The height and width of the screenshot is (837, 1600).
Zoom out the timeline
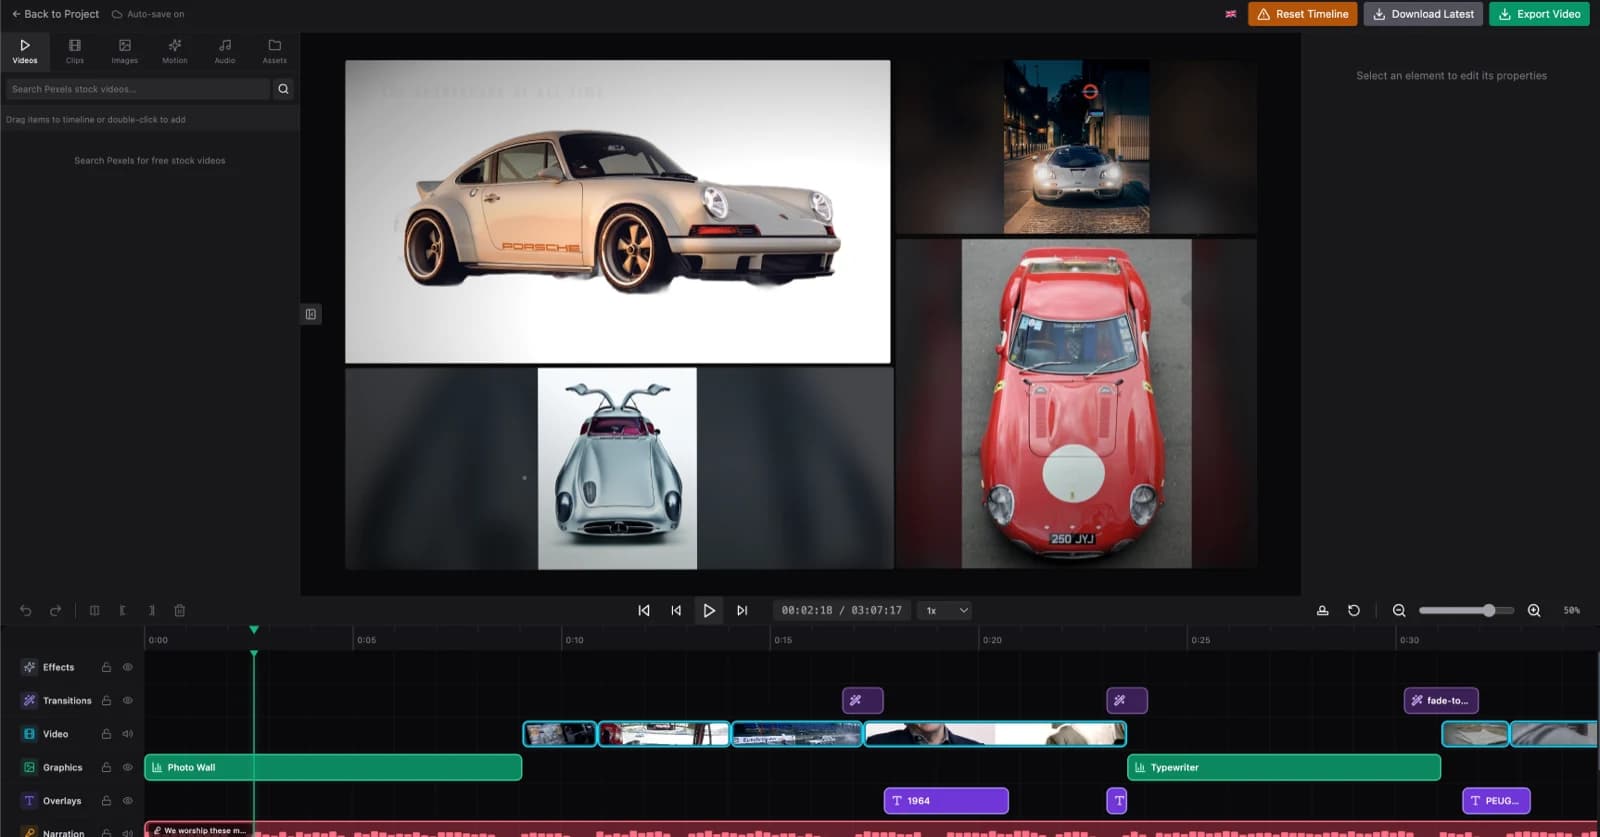(x=1399, y=610)
